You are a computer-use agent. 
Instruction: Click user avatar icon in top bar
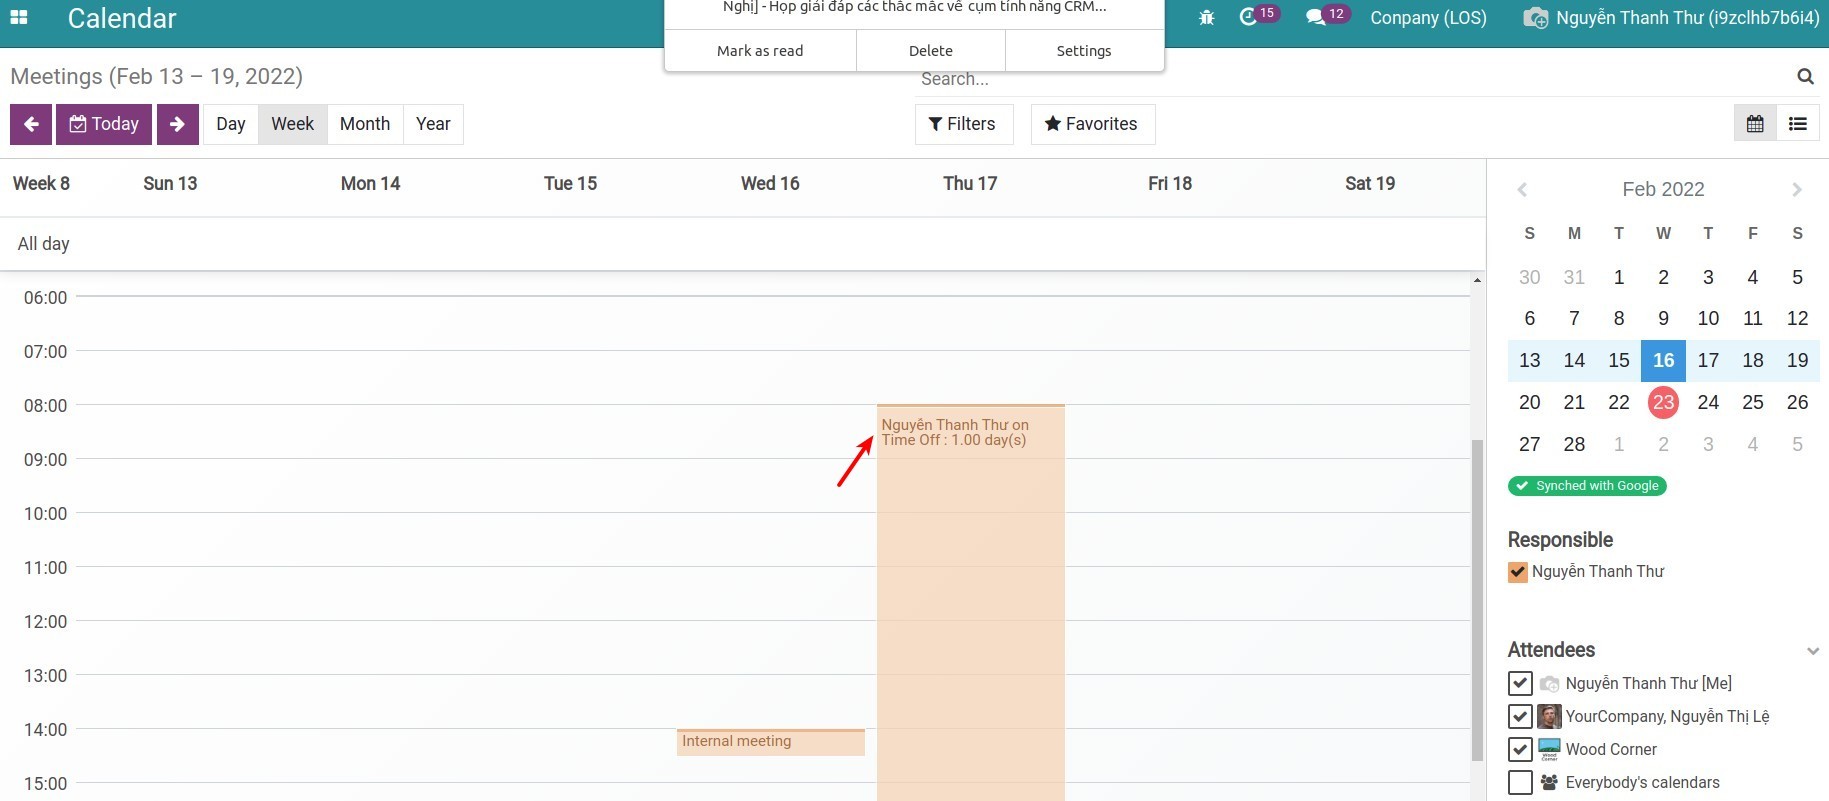pos(1535,18)
